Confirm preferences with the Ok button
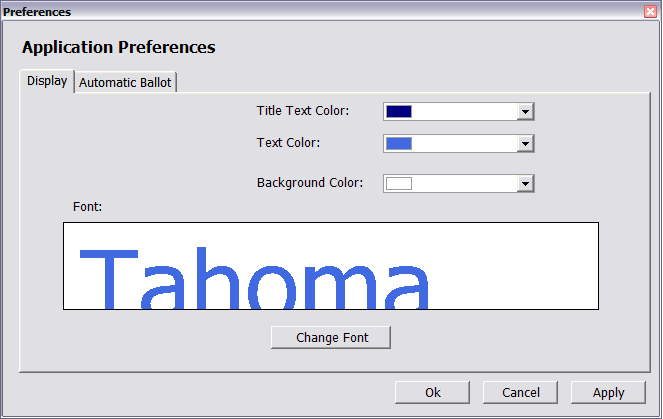Screen dimensions: 663x419 pyautogui.click(x=432, y=393)
